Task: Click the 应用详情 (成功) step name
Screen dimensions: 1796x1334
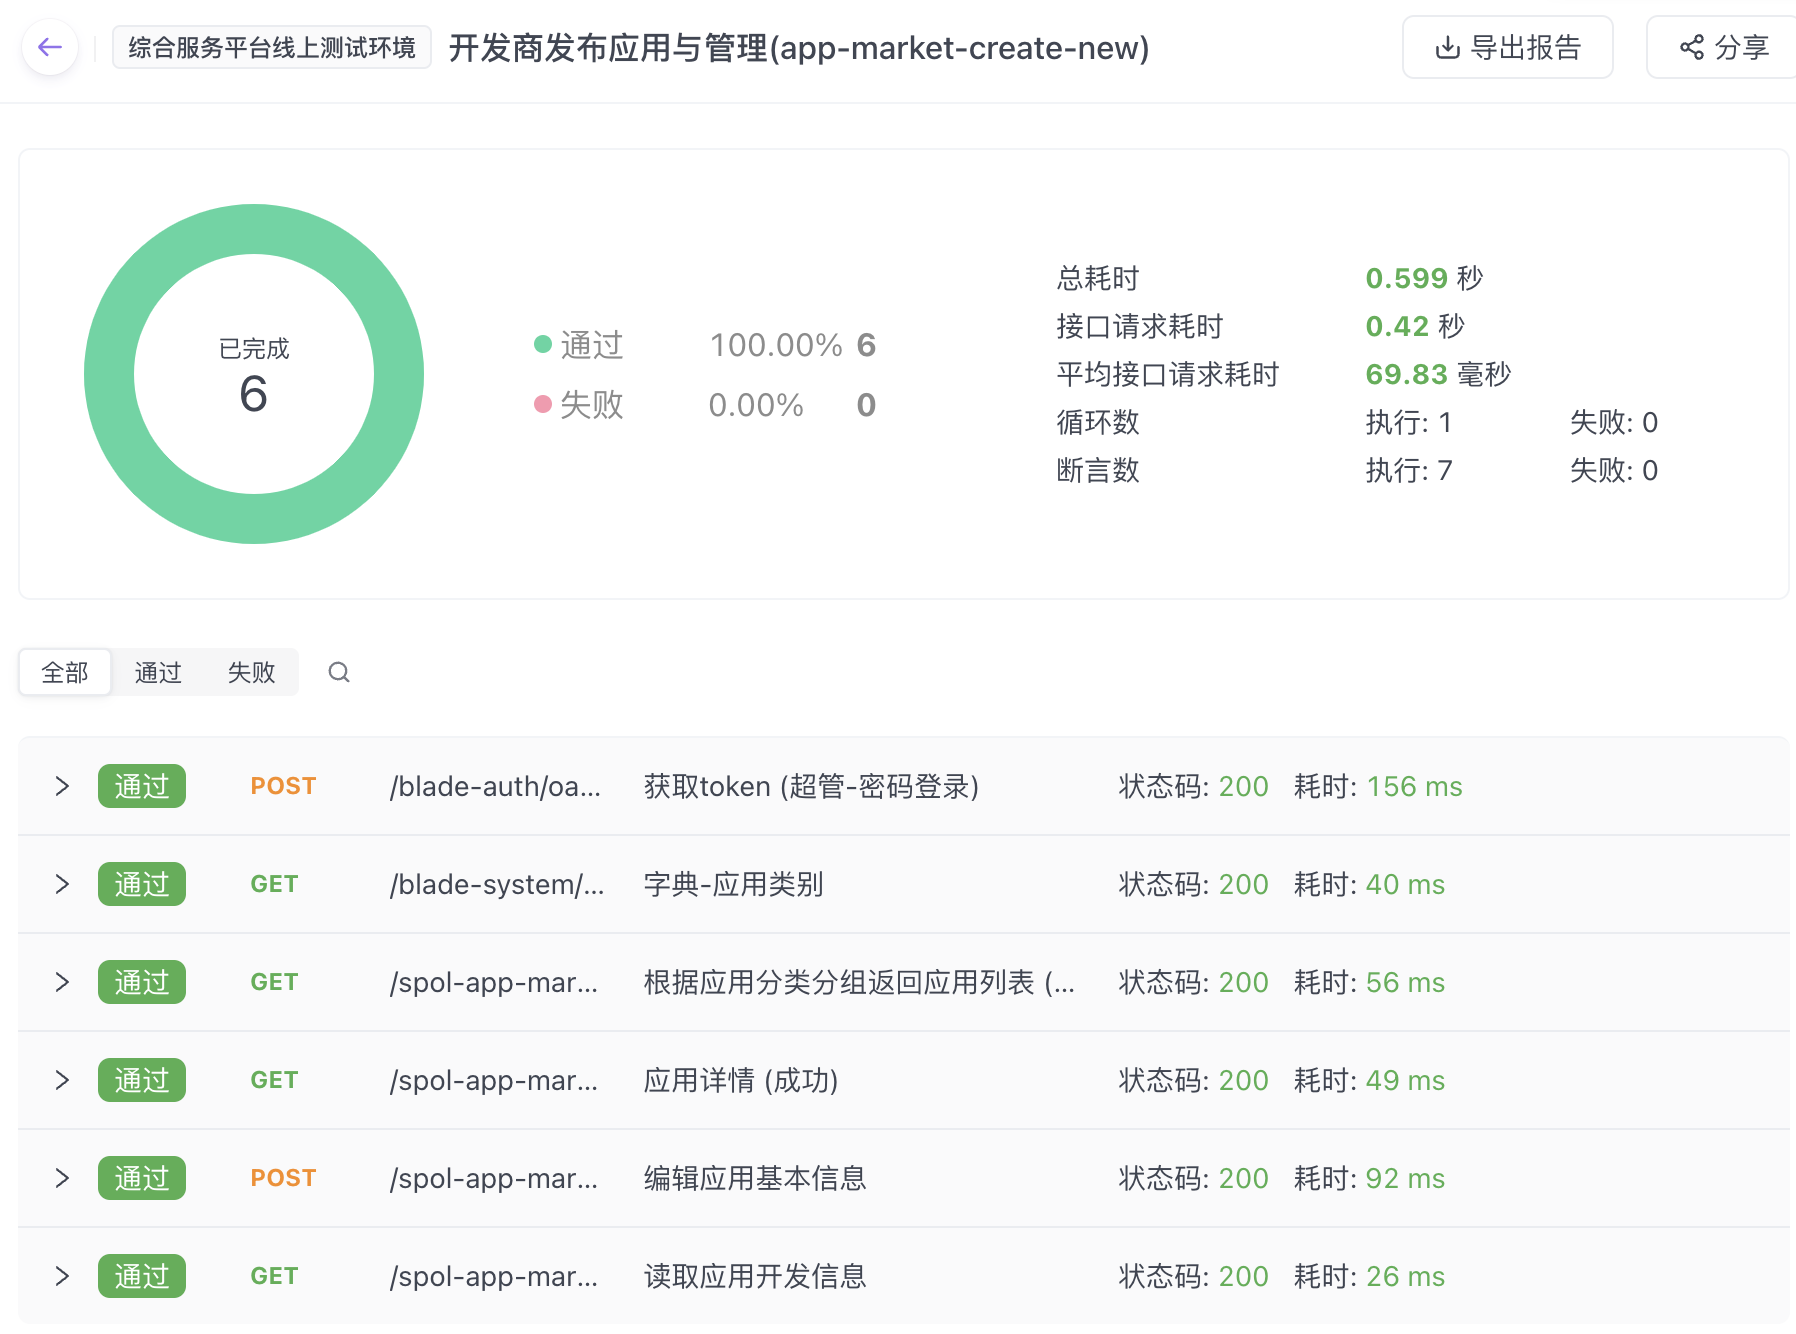Action: pyautogui.click(x=741, y=1080)
